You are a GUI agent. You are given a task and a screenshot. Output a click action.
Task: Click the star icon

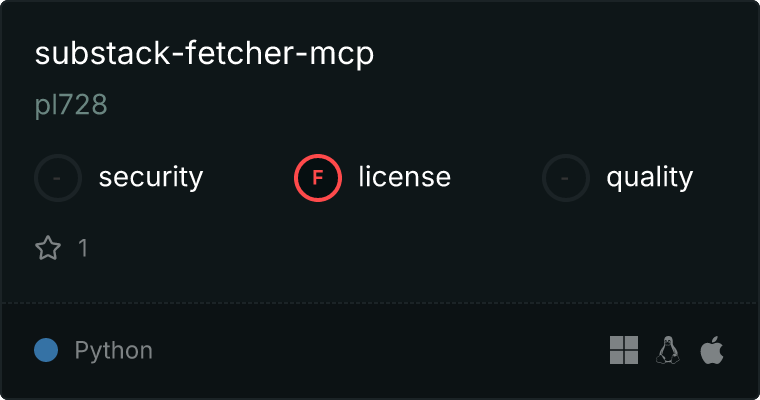[48, 248]
